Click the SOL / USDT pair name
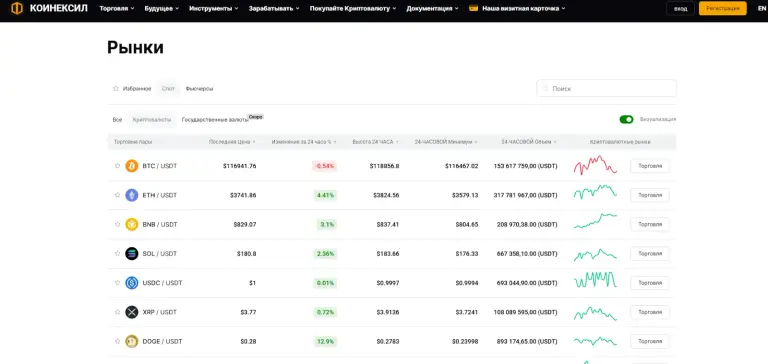The image size is (768, 364). pyautogui.click(x=159, y=254)
